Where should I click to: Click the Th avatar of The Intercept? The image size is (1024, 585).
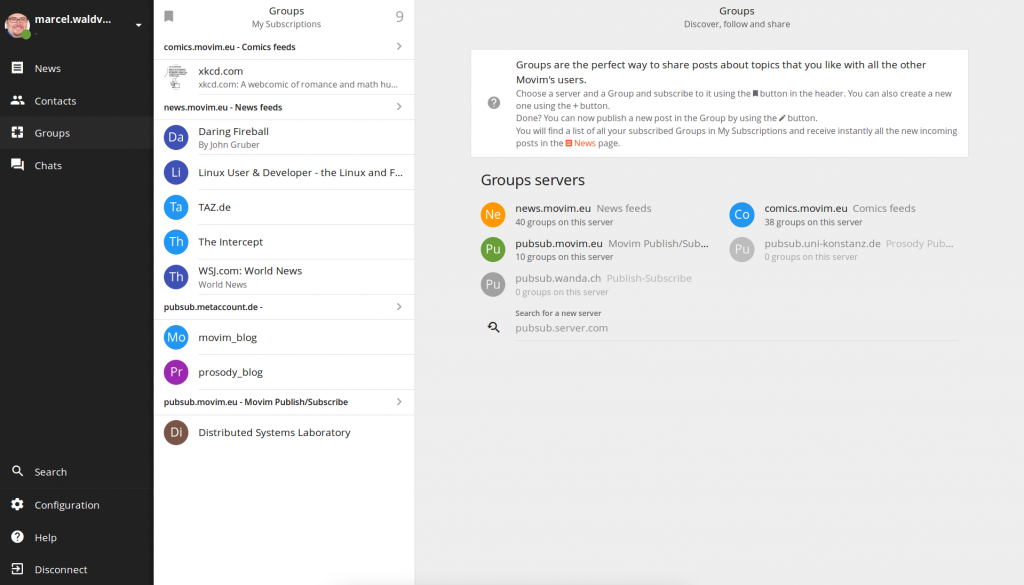click(x=176, y=242)
